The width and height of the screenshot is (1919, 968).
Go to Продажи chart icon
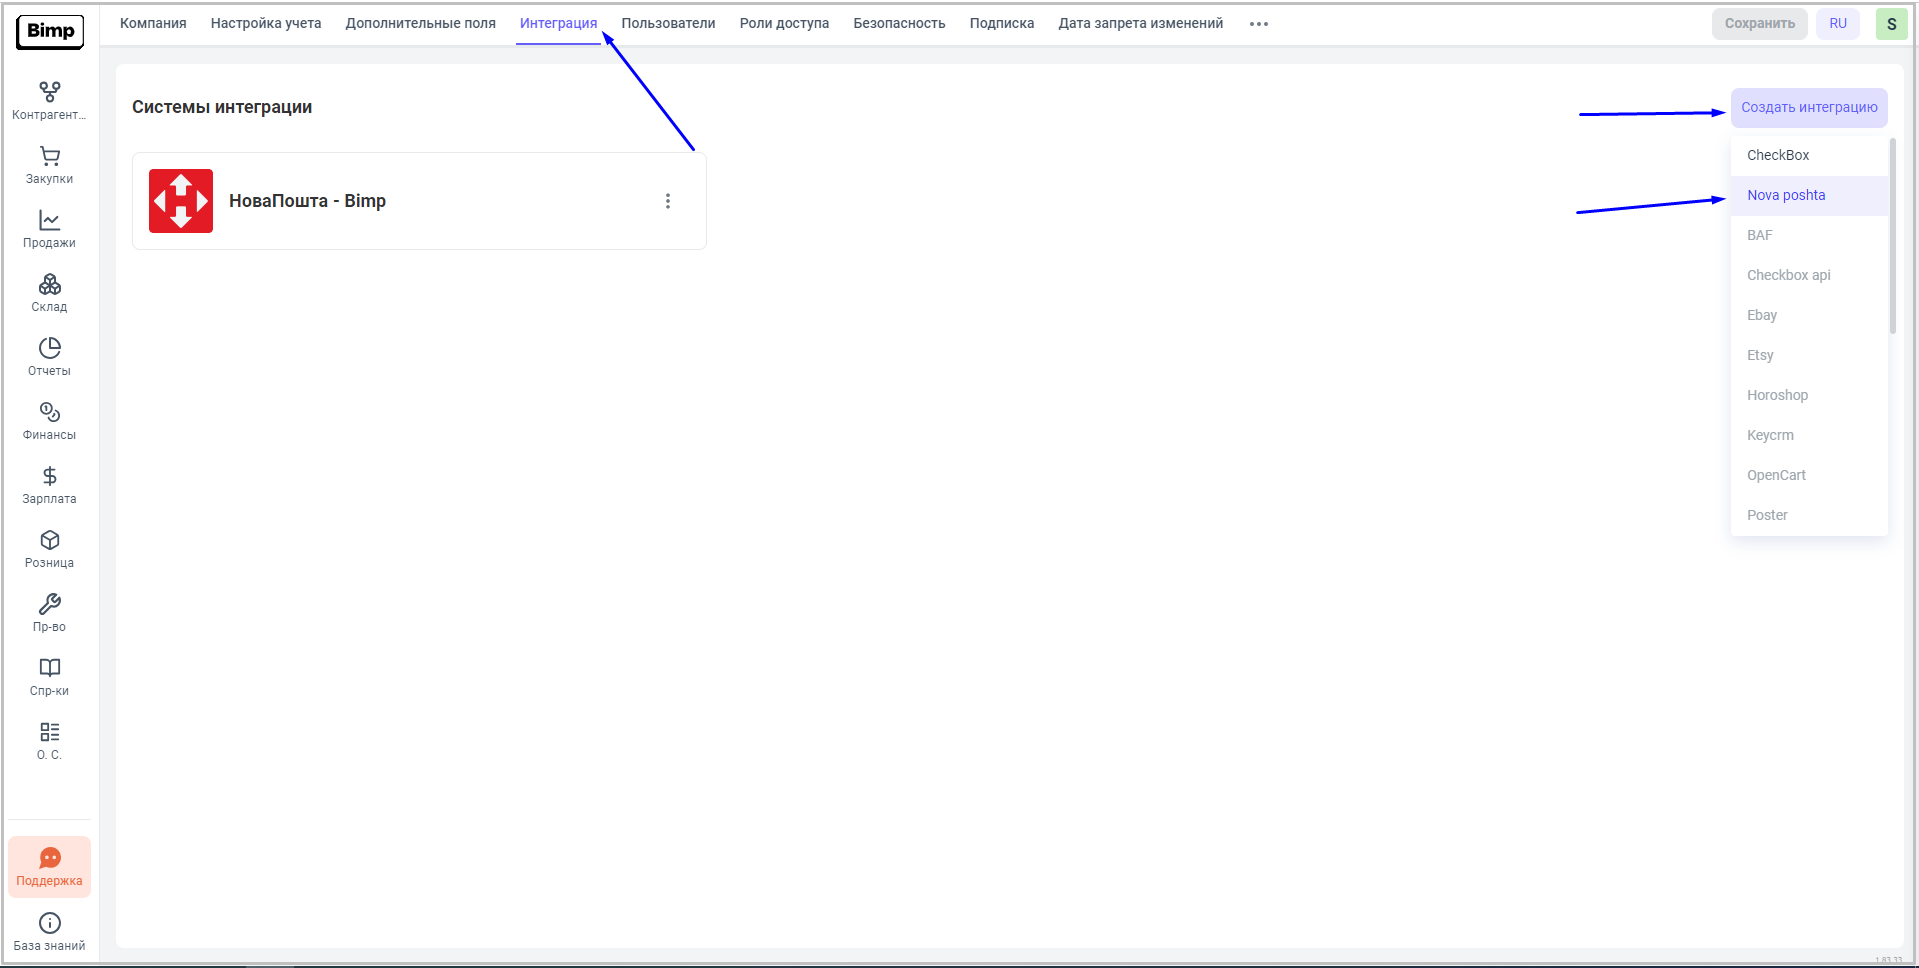[x=49, y=220]
